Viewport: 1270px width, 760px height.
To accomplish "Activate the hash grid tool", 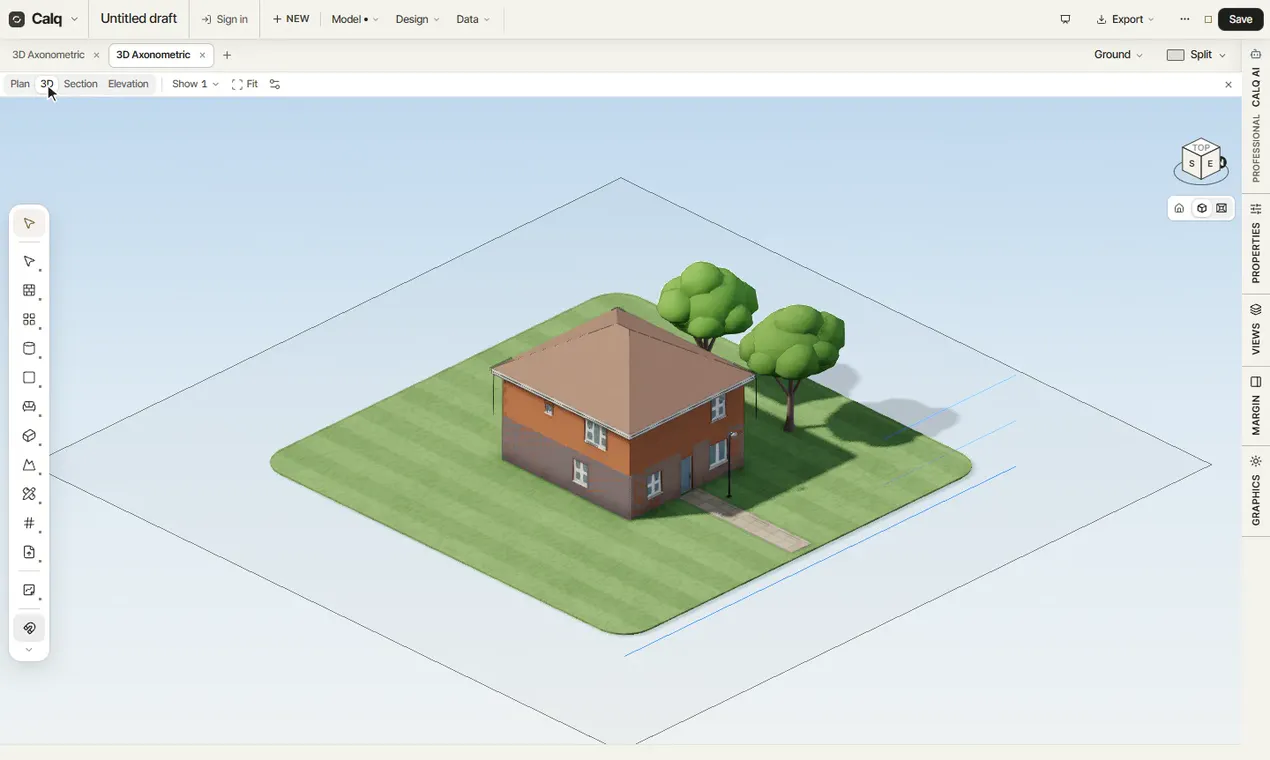I will point(29,523).
